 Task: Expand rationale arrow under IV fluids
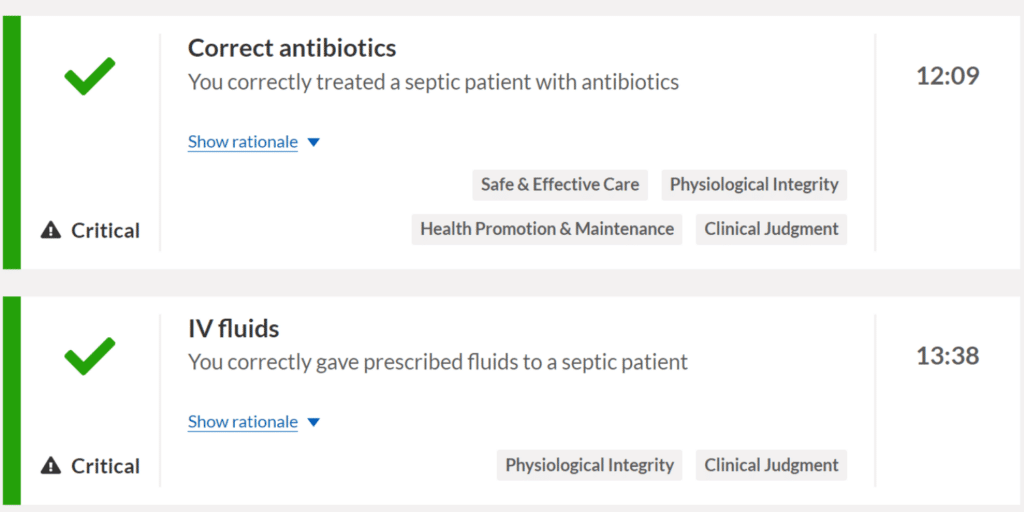click(x=313, y=423)
